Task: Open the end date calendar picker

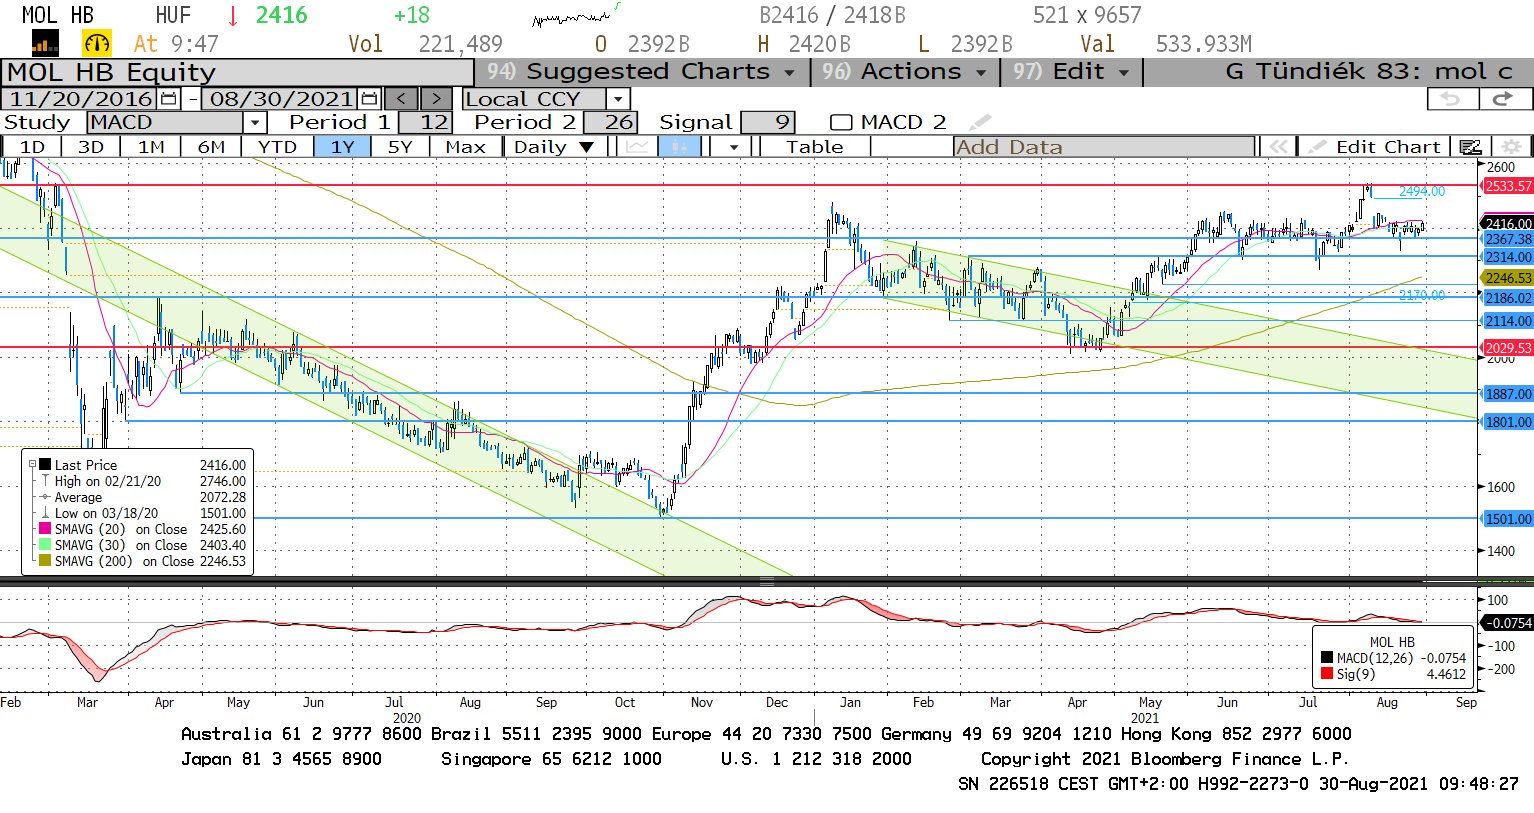Action: pyautogui.click(x=369, y=99)
